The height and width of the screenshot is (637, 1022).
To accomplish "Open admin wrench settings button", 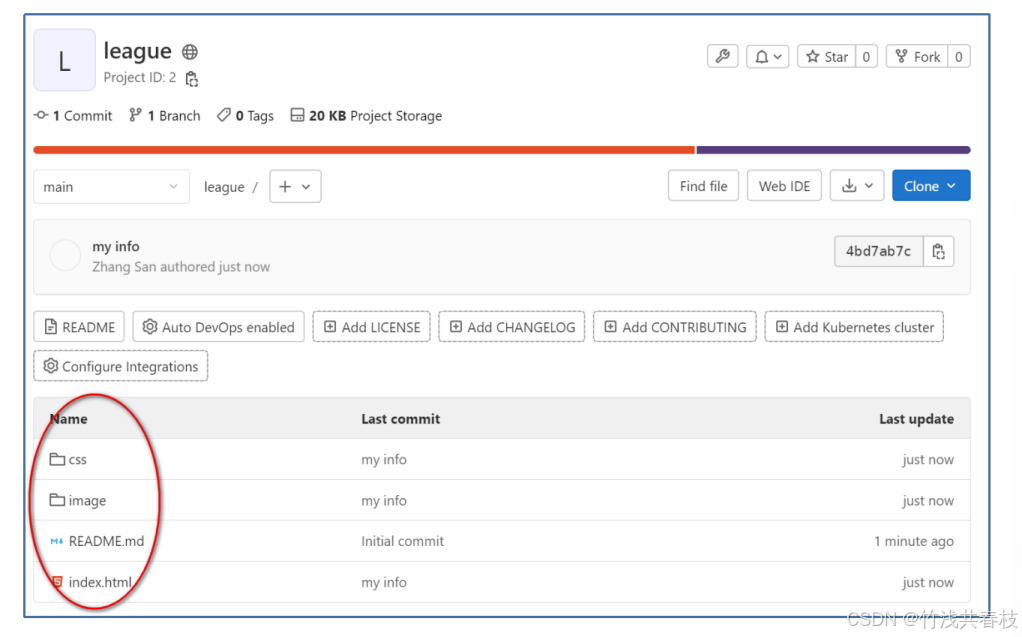I will pyautogui.click(x=722, y=57).
